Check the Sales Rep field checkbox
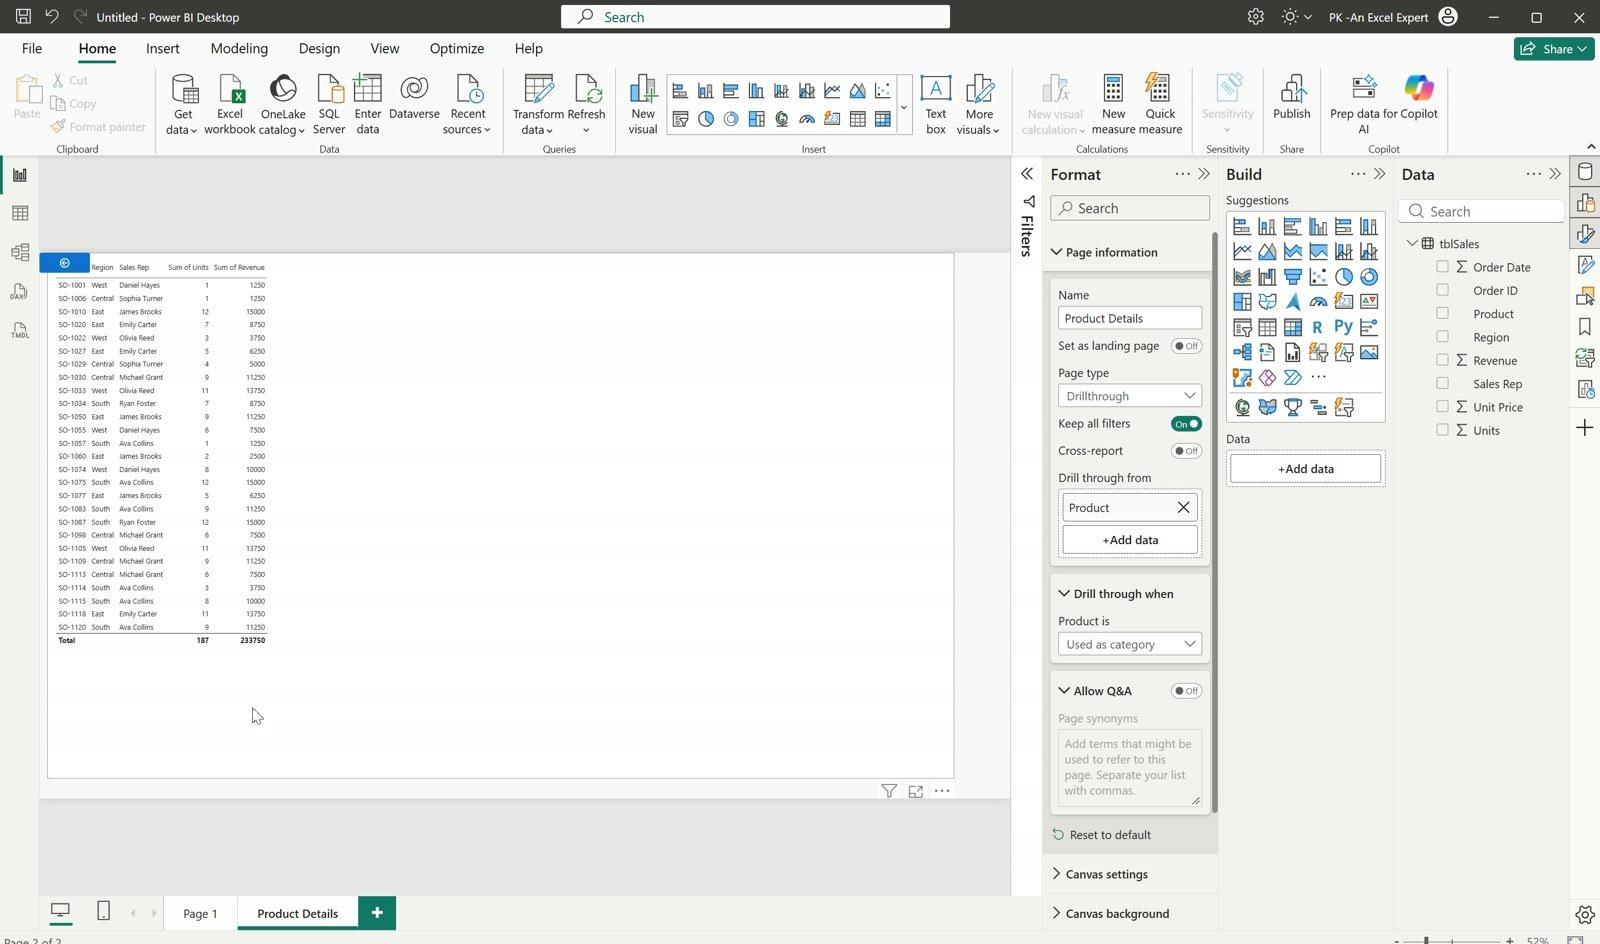Image resolution: width=1600 pixels, height=944 pixels. (x=1442, y=383)
